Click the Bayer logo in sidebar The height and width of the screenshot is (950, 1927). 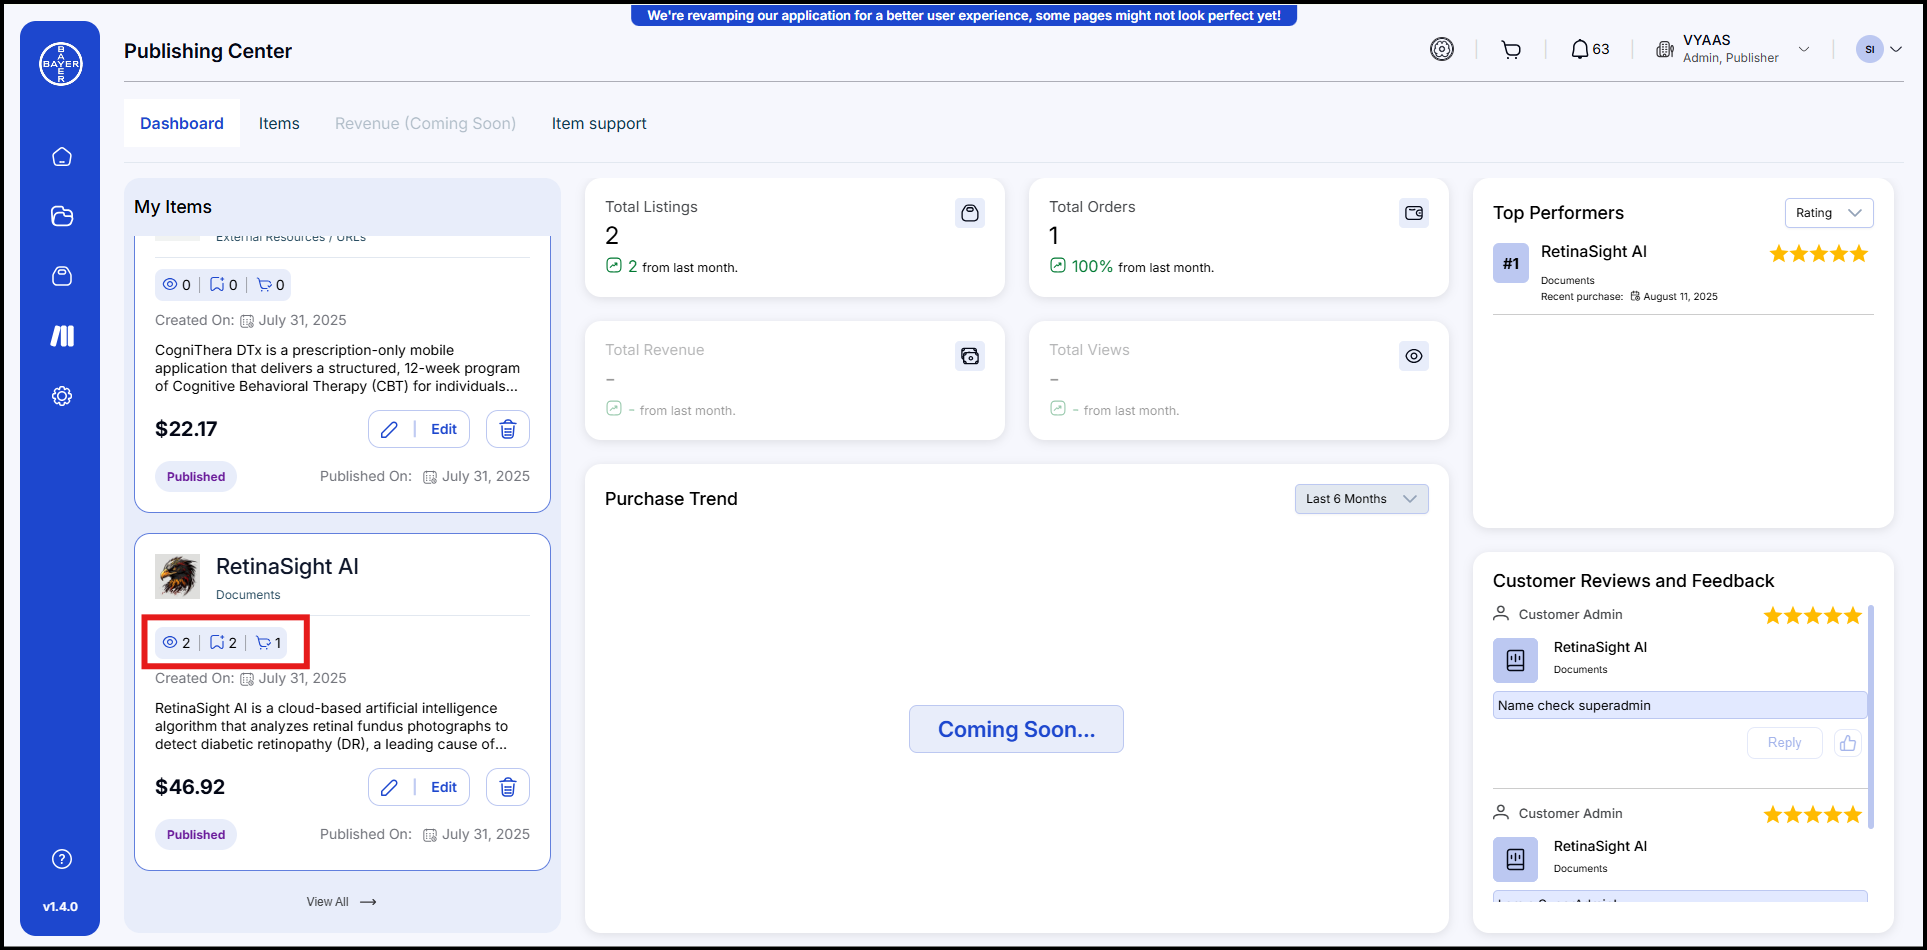point(61,64)
